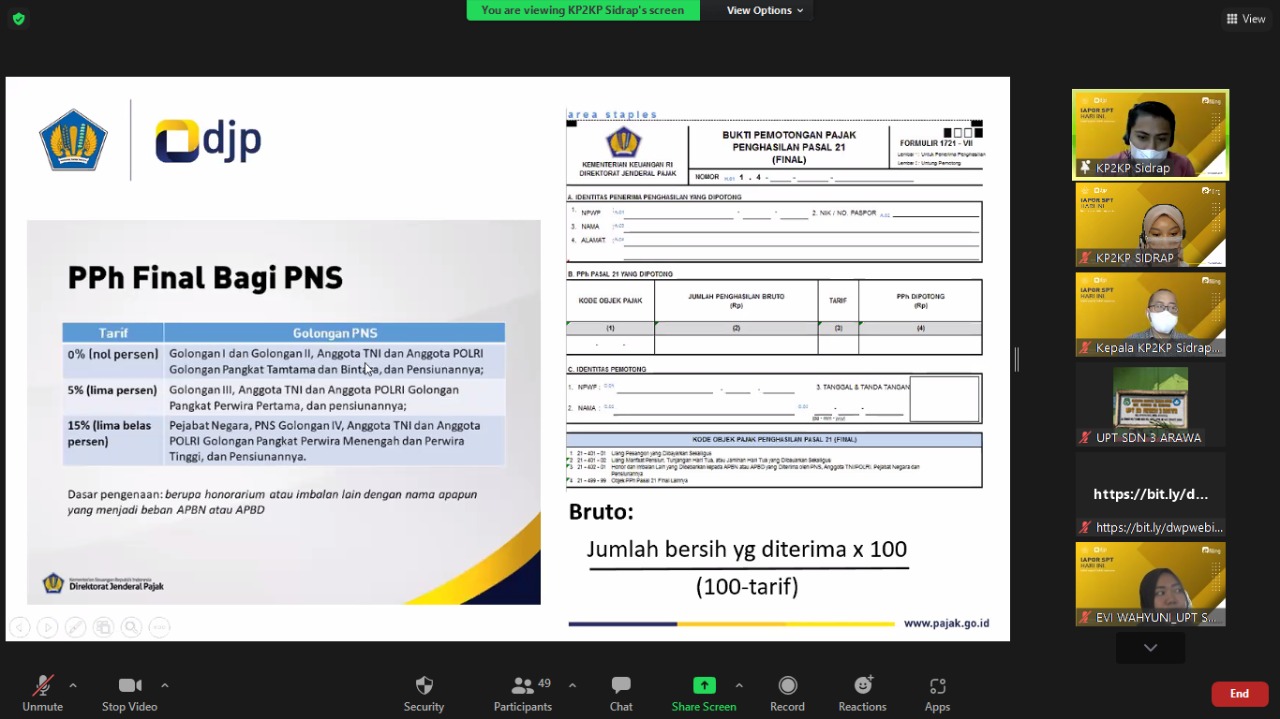Expand participants options arrow
This screenshot has width=1280, height=719.
click(x=572, y=685)
